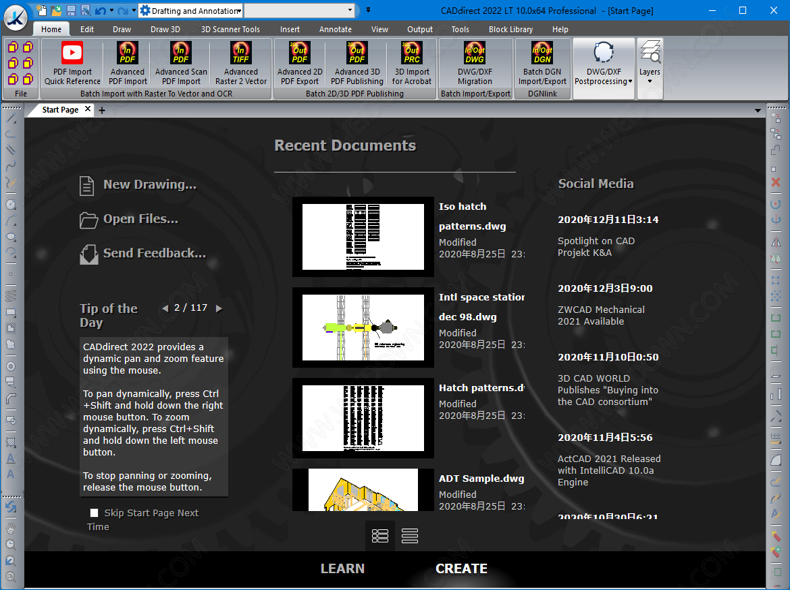Open the CADdirect application menu logo button
Image resolution: width=790 pixels, height=590 pixels.
(15, 16)
